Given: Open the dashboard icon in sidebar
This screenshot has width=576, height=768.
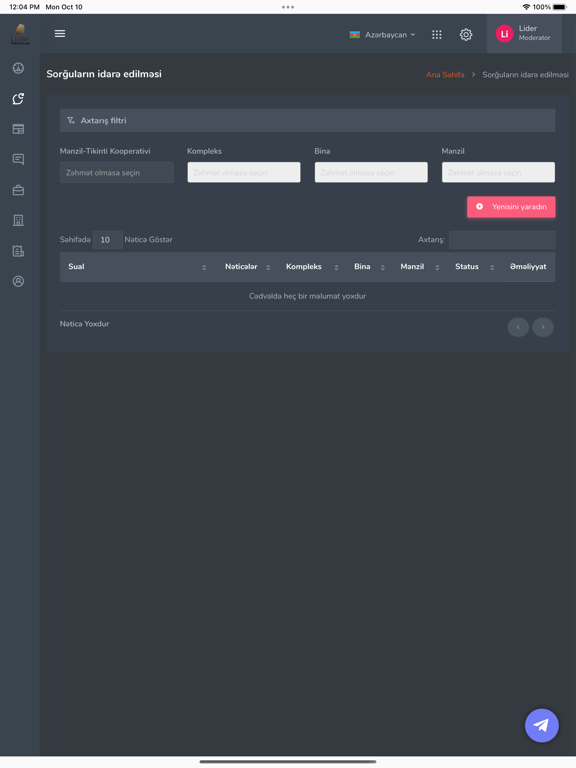Looking at the screenshot, I should (18, 68).
